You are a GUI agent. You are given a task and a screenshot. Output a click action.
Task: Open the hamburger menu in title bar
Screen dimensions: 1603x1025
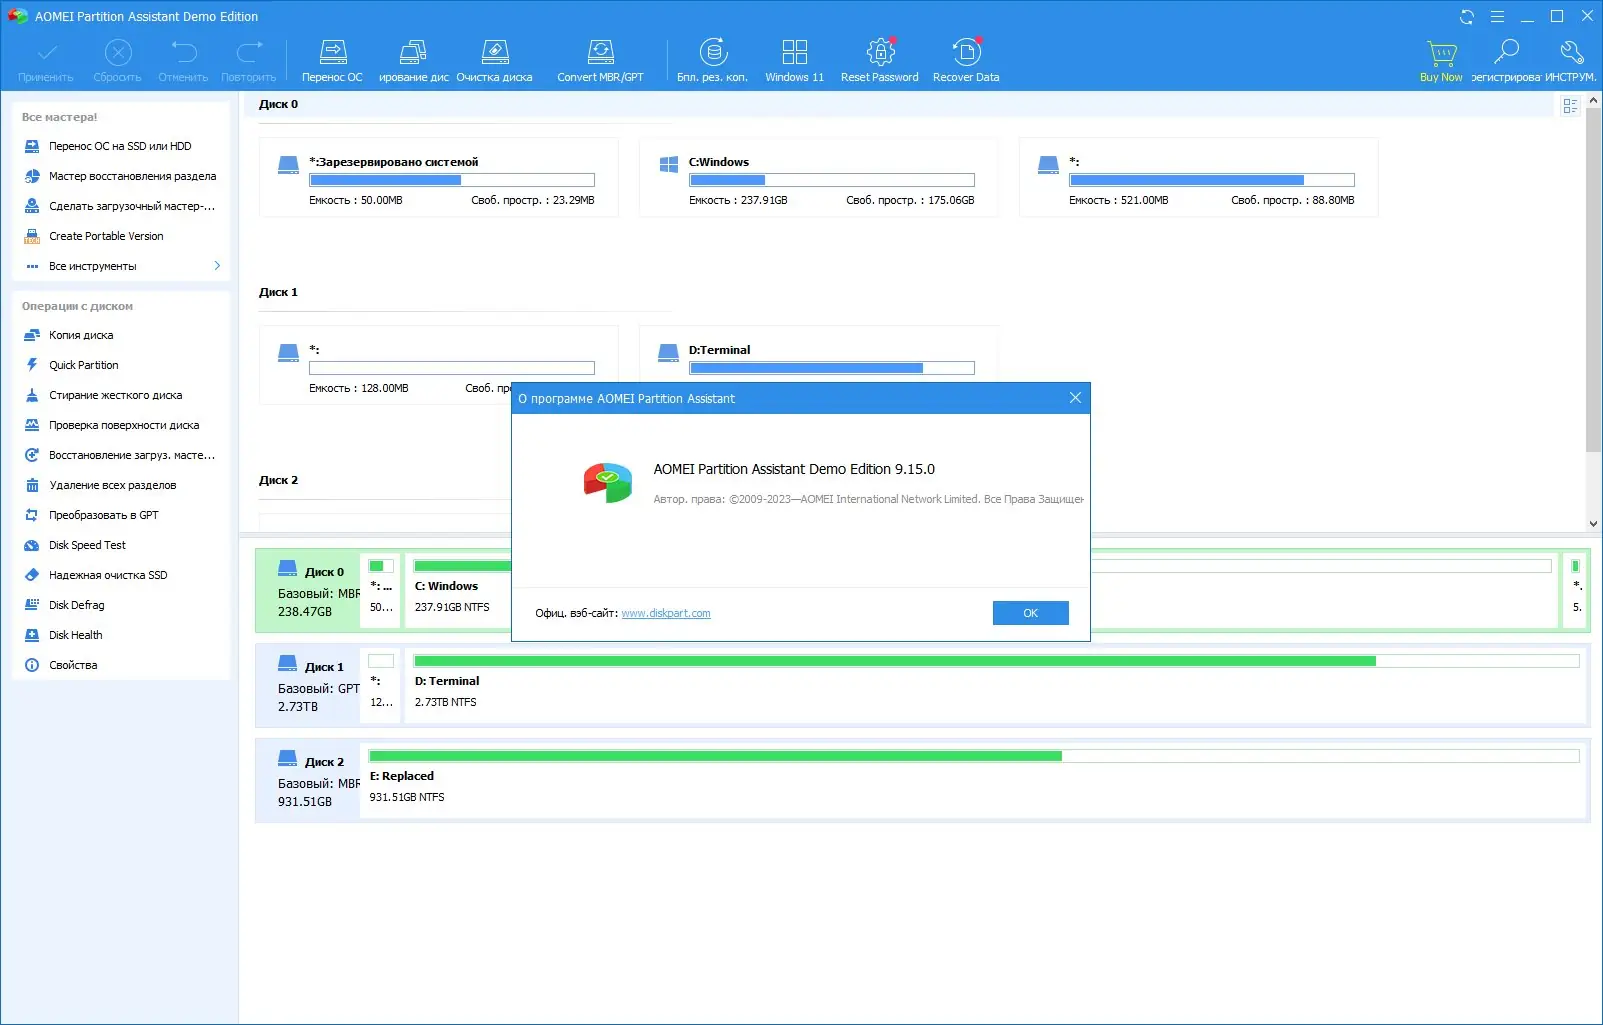tap(1497, 16)
